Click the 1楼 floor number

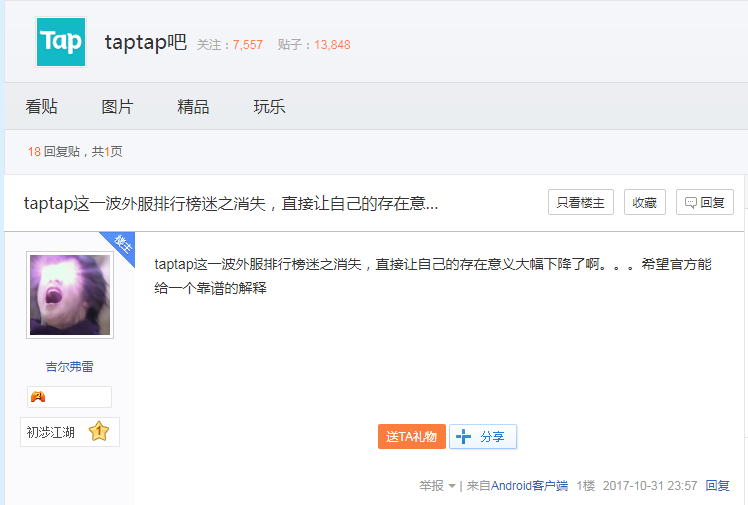[585, 485]
